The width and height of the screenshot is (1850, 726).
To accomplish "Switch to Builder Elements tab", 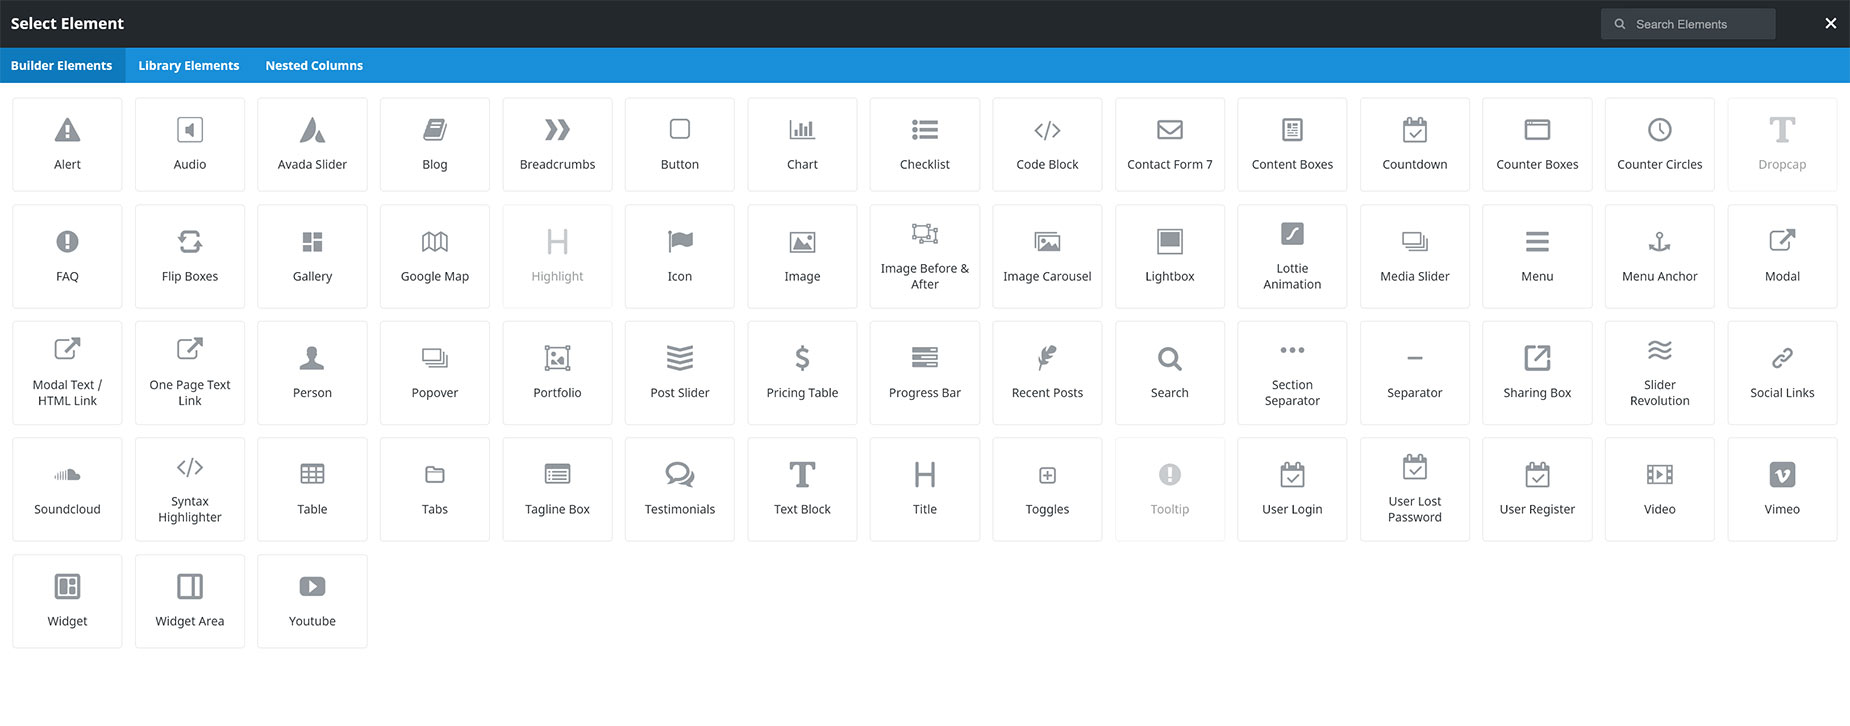I will pos(62,65).
